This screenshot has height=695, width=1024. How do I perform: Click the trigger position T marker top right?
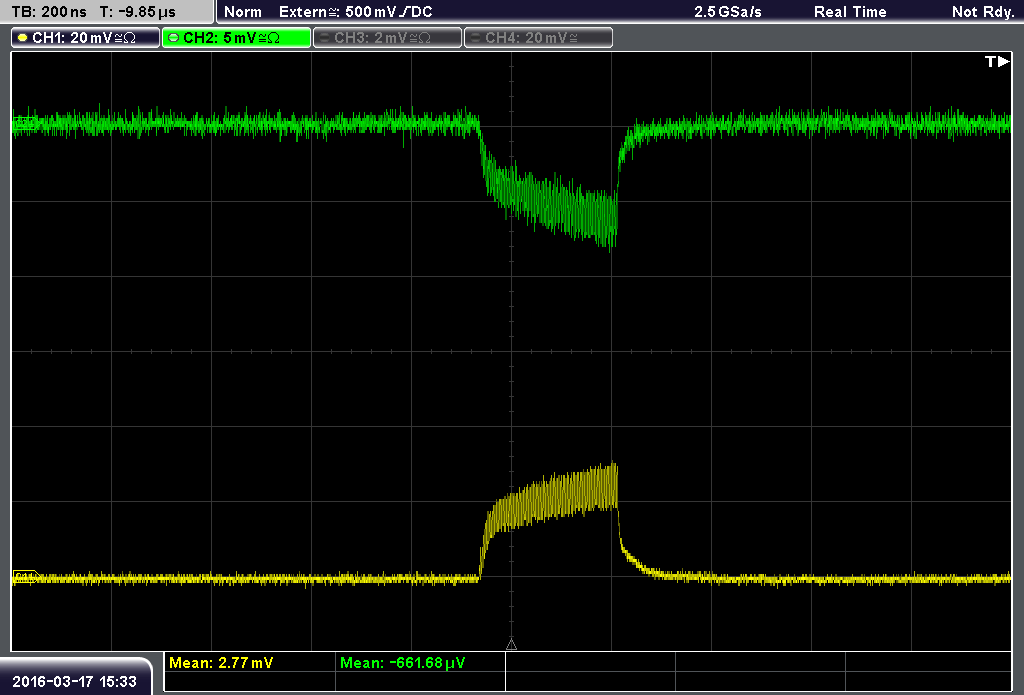point(997,61)
